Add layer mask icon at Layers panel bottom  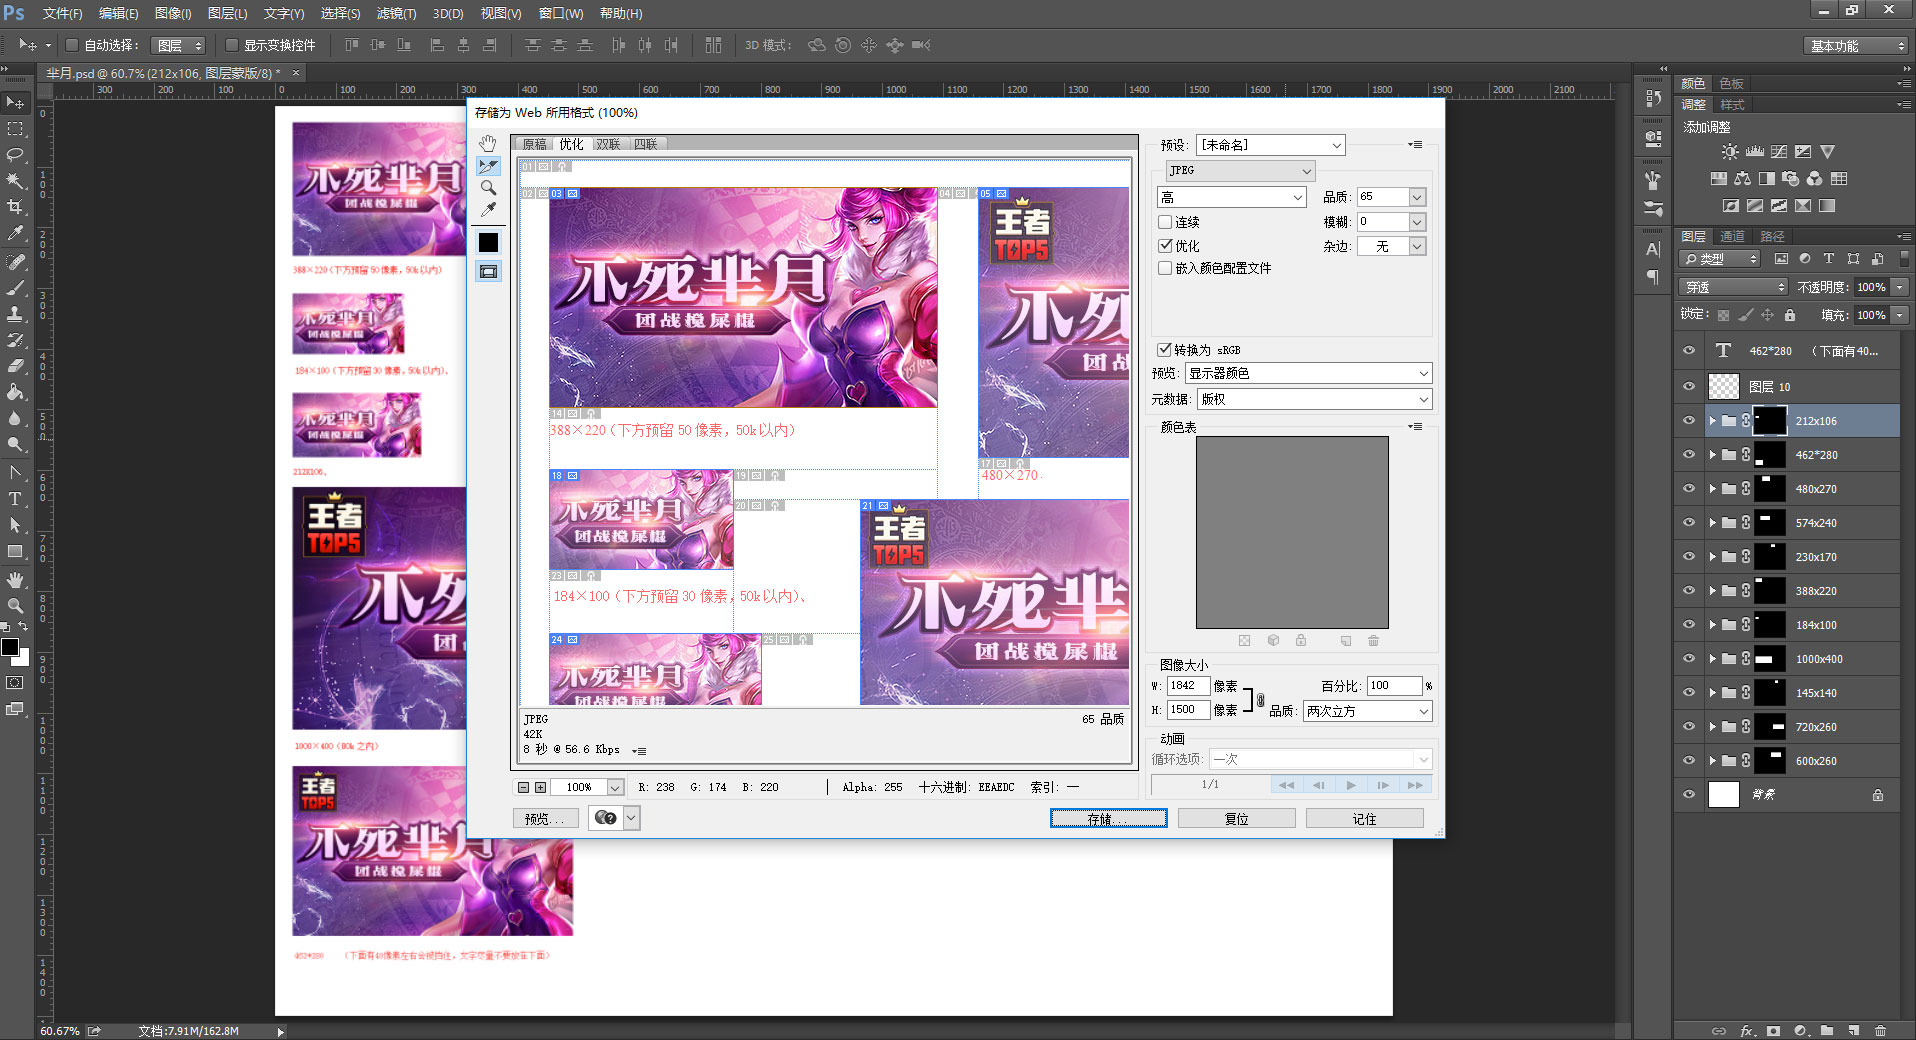click(1773, 1031)
